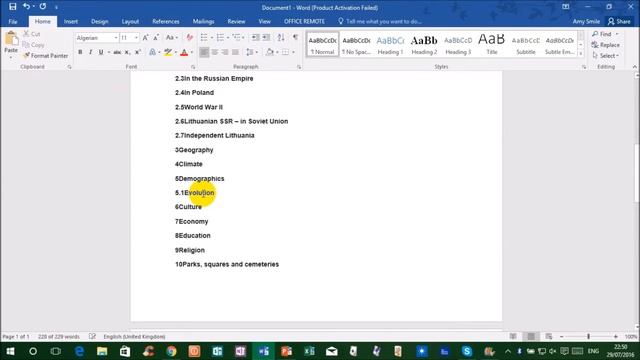Viewport: 640px width, 360px height.
Task: Toggle Underline formatting
Action: coord(101,52)
